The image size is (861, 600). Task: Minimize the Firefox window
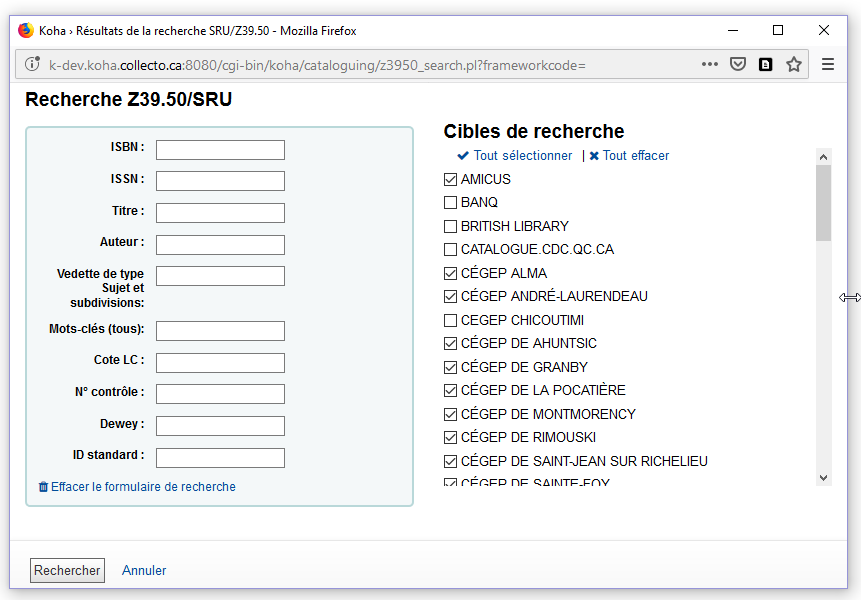pos(733,30)
